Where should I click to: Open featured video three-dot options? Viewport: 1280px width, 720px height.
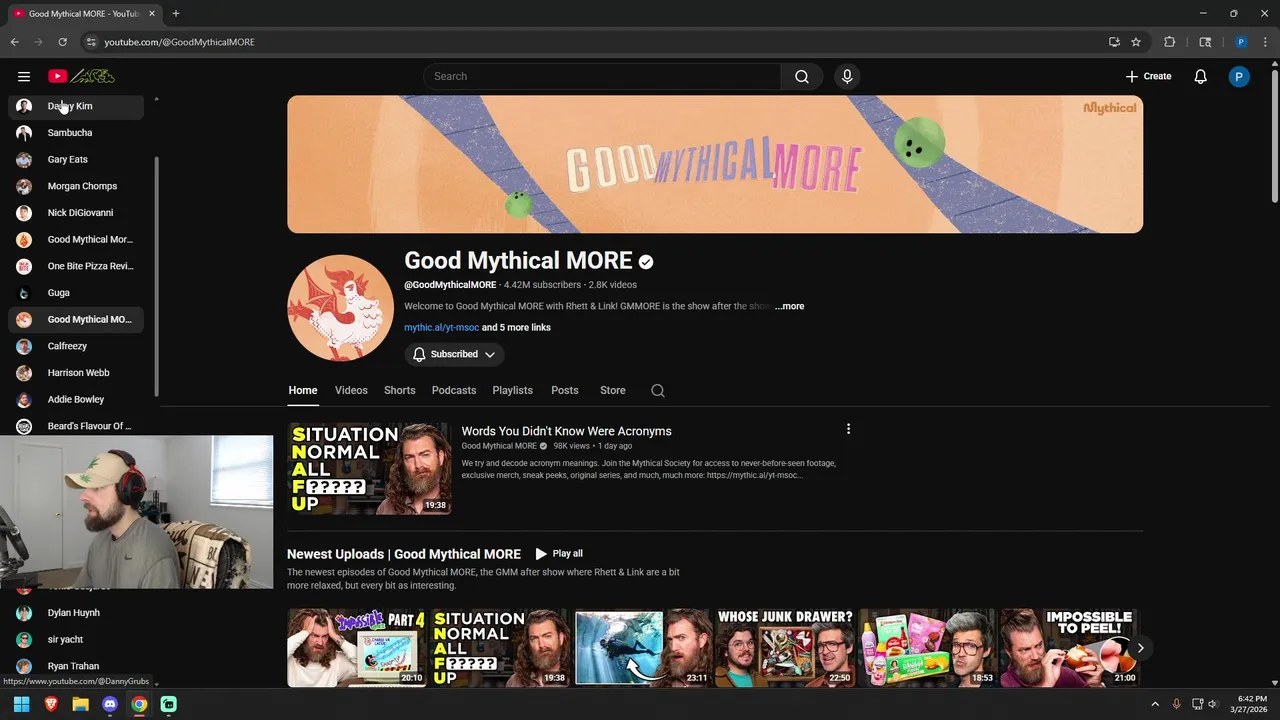tap(848, 429)
